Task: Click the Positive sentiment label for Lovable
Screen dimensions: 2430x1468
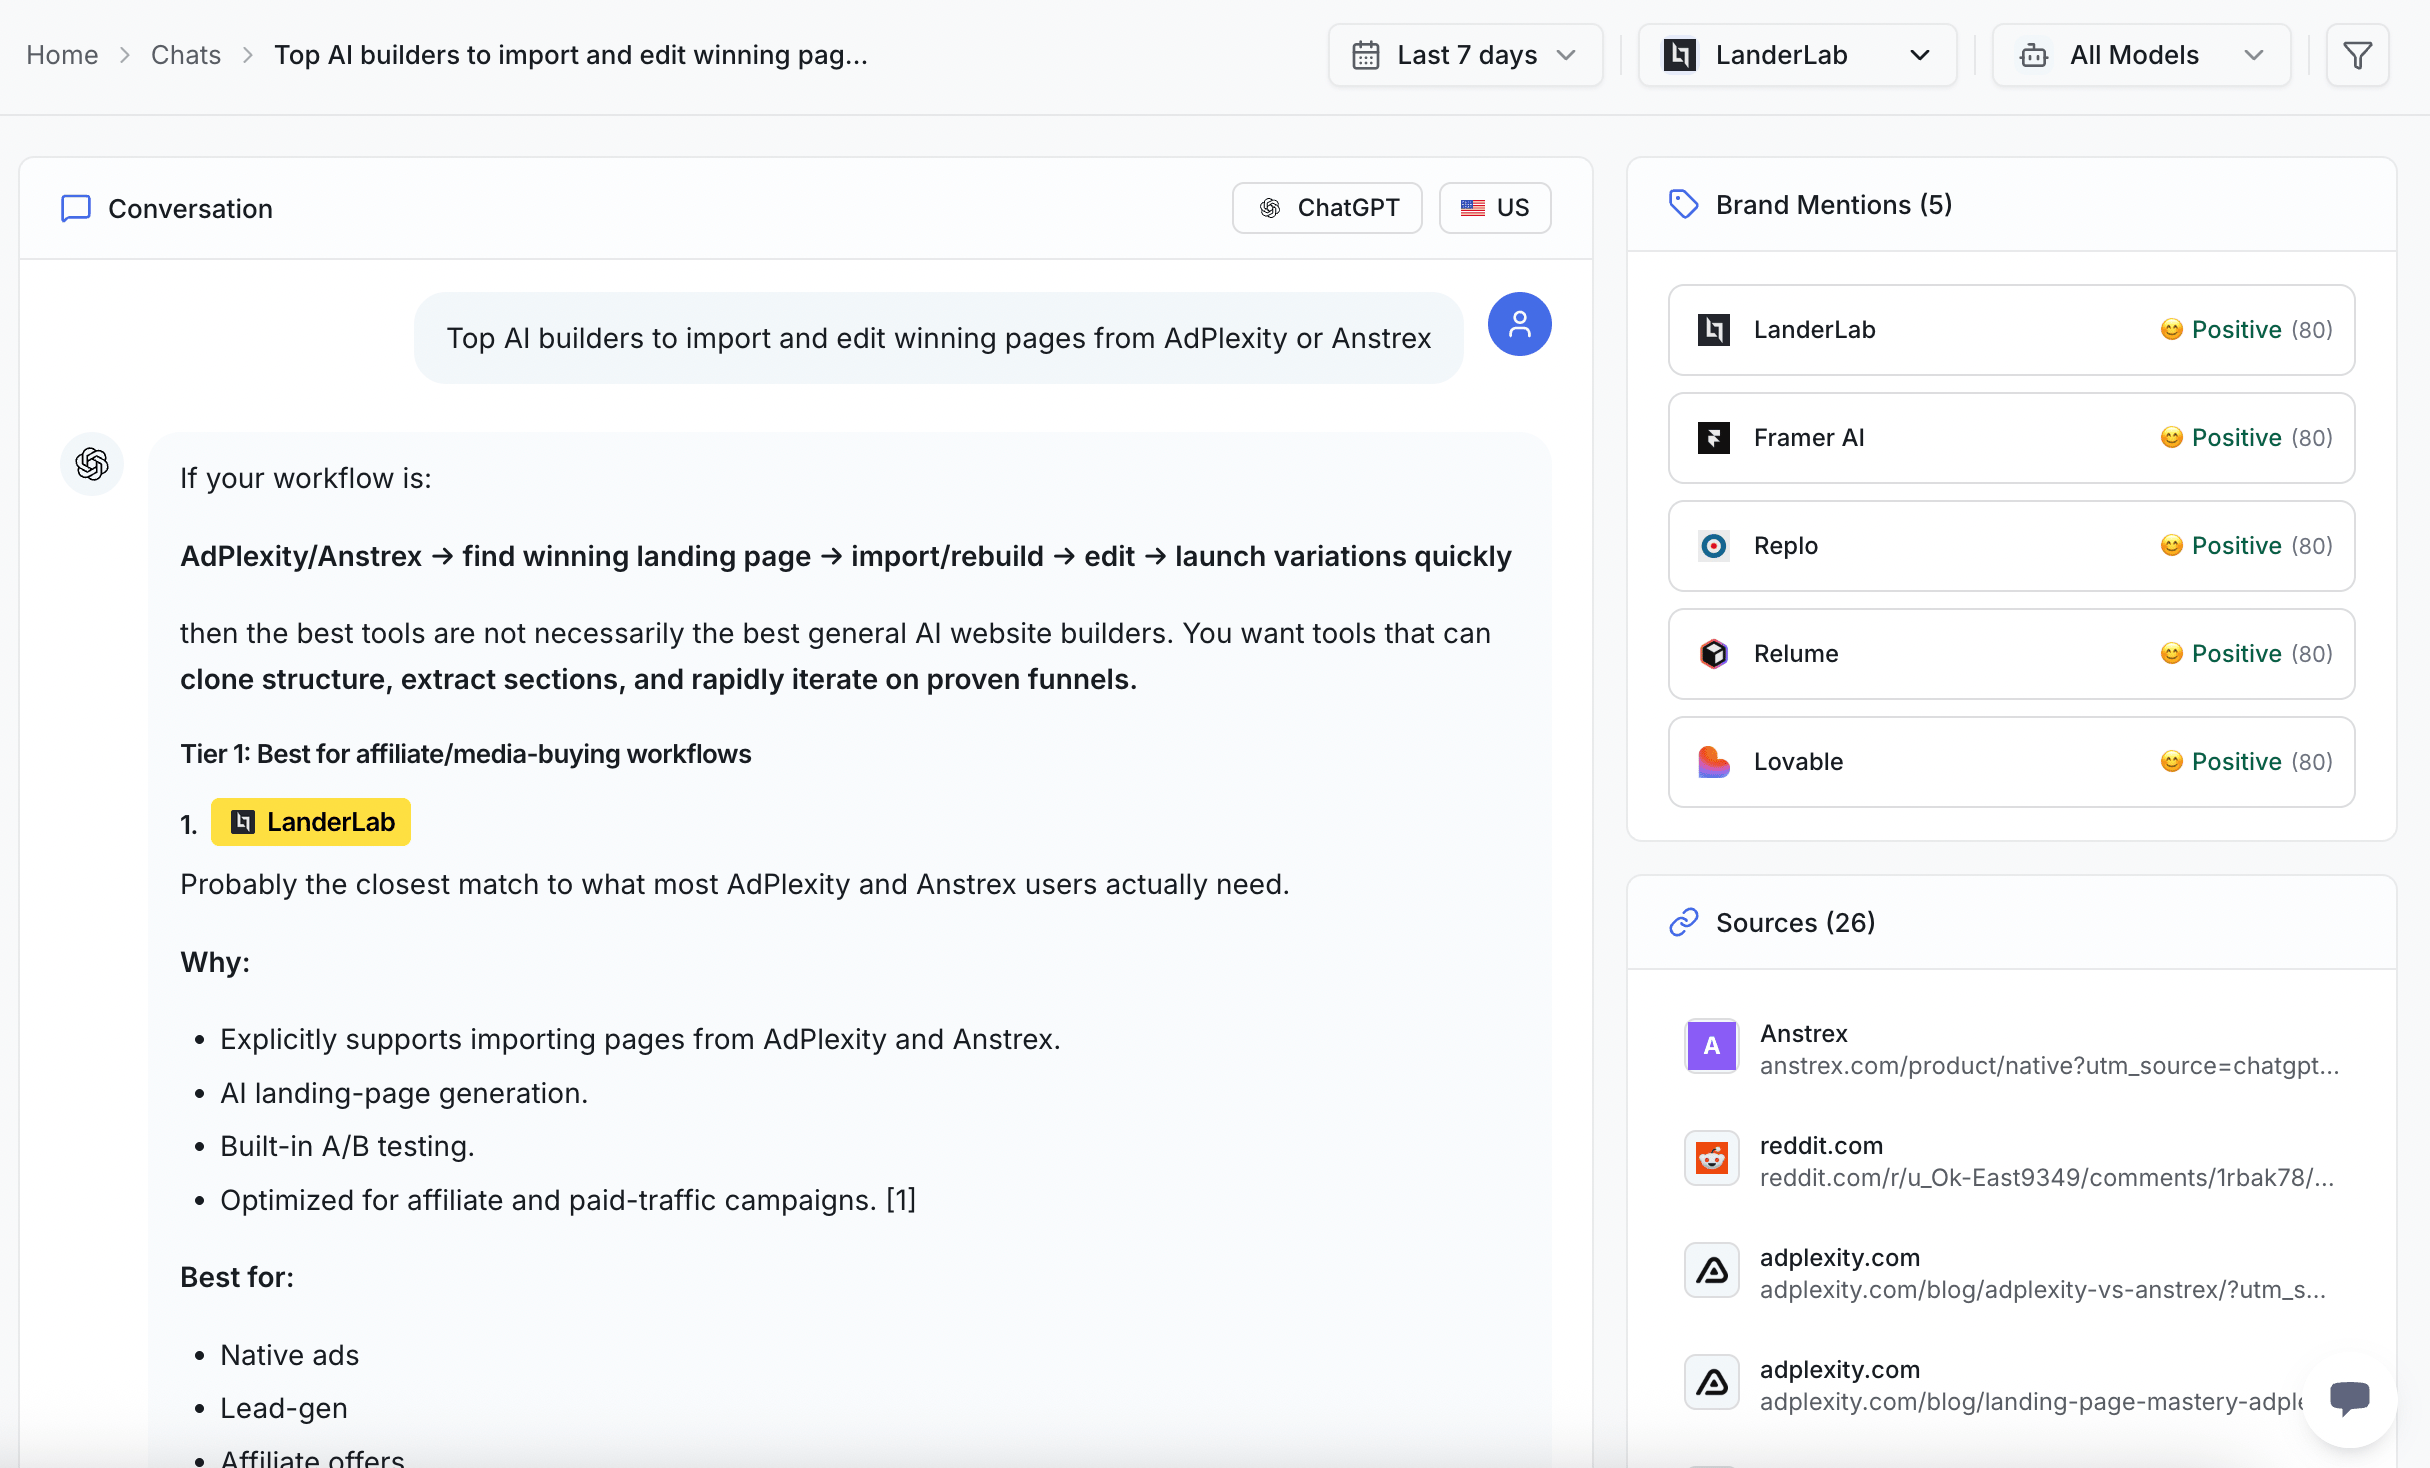Action: [x=2236, y=762]
